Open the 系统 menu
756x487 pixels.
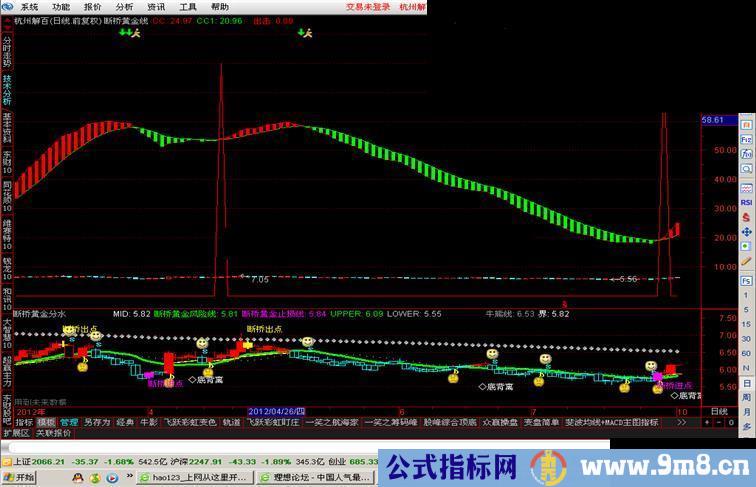tap(29, 6)
